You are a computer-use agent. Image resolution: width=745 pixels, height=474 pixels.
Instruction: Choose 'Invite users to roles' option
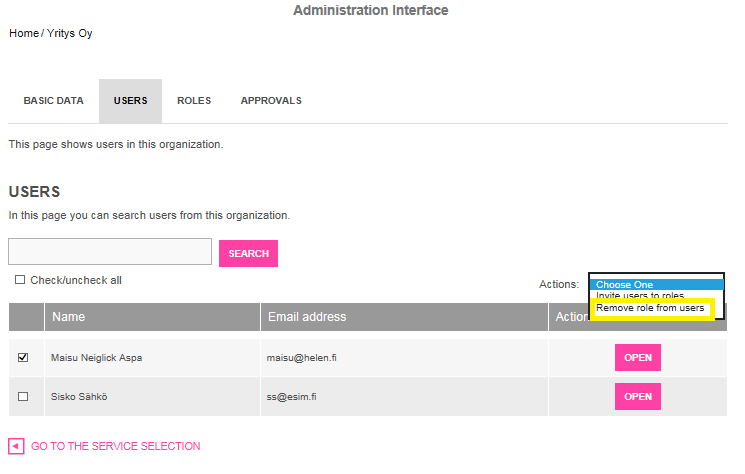640,296
